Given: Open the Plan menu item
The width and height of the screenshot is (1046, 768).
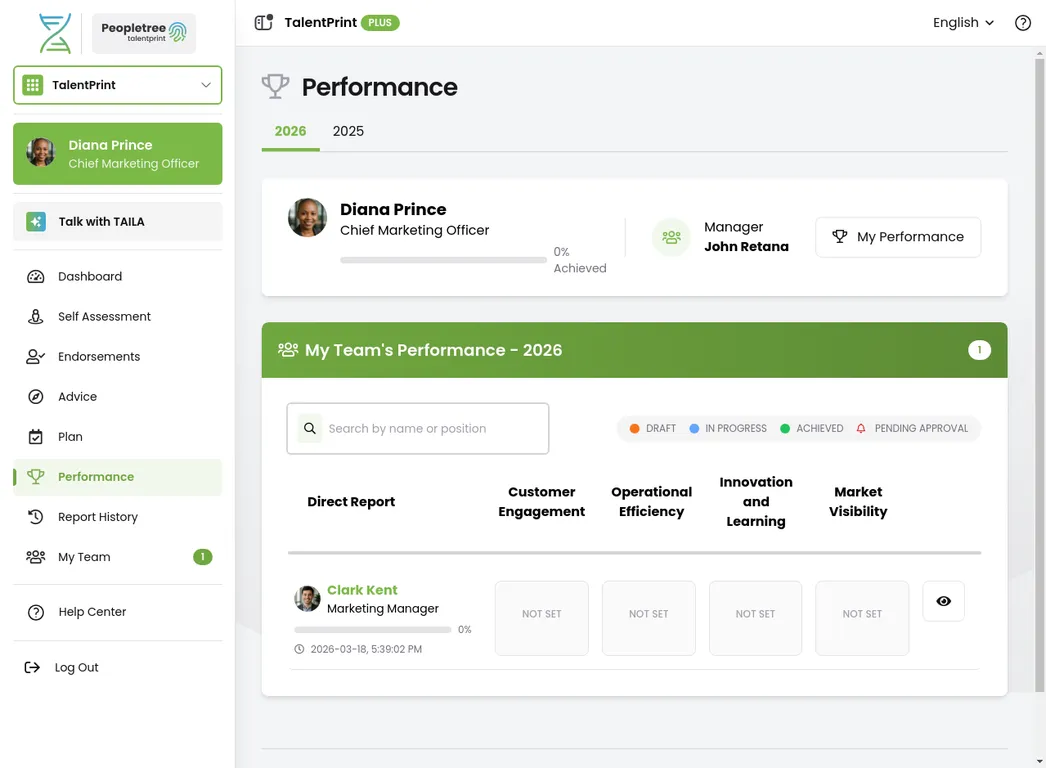Looking at the screenshot, I should coord(117,436).
